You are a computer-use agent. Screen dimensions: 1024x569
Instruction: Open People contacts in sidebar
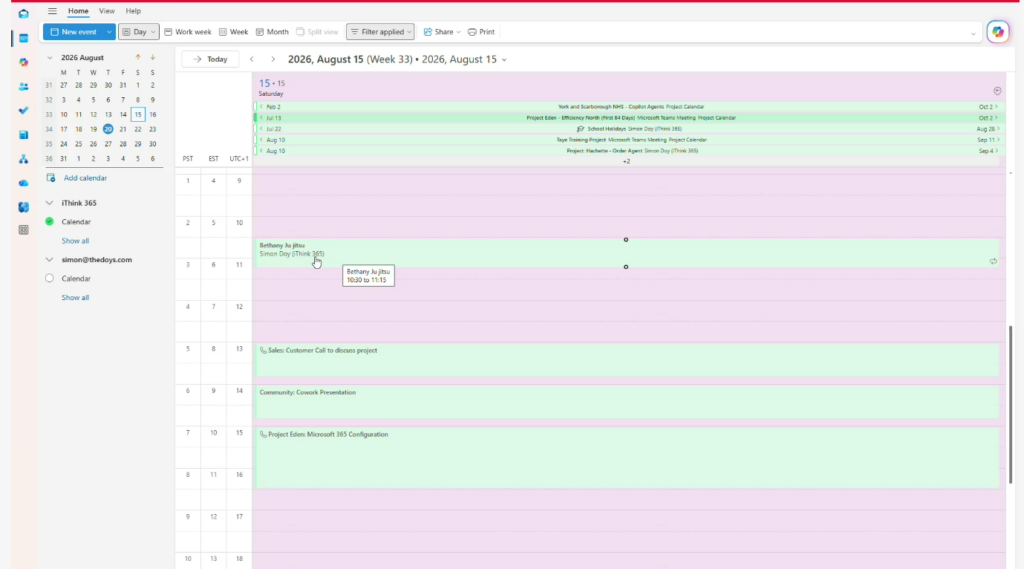click(24, 86)
